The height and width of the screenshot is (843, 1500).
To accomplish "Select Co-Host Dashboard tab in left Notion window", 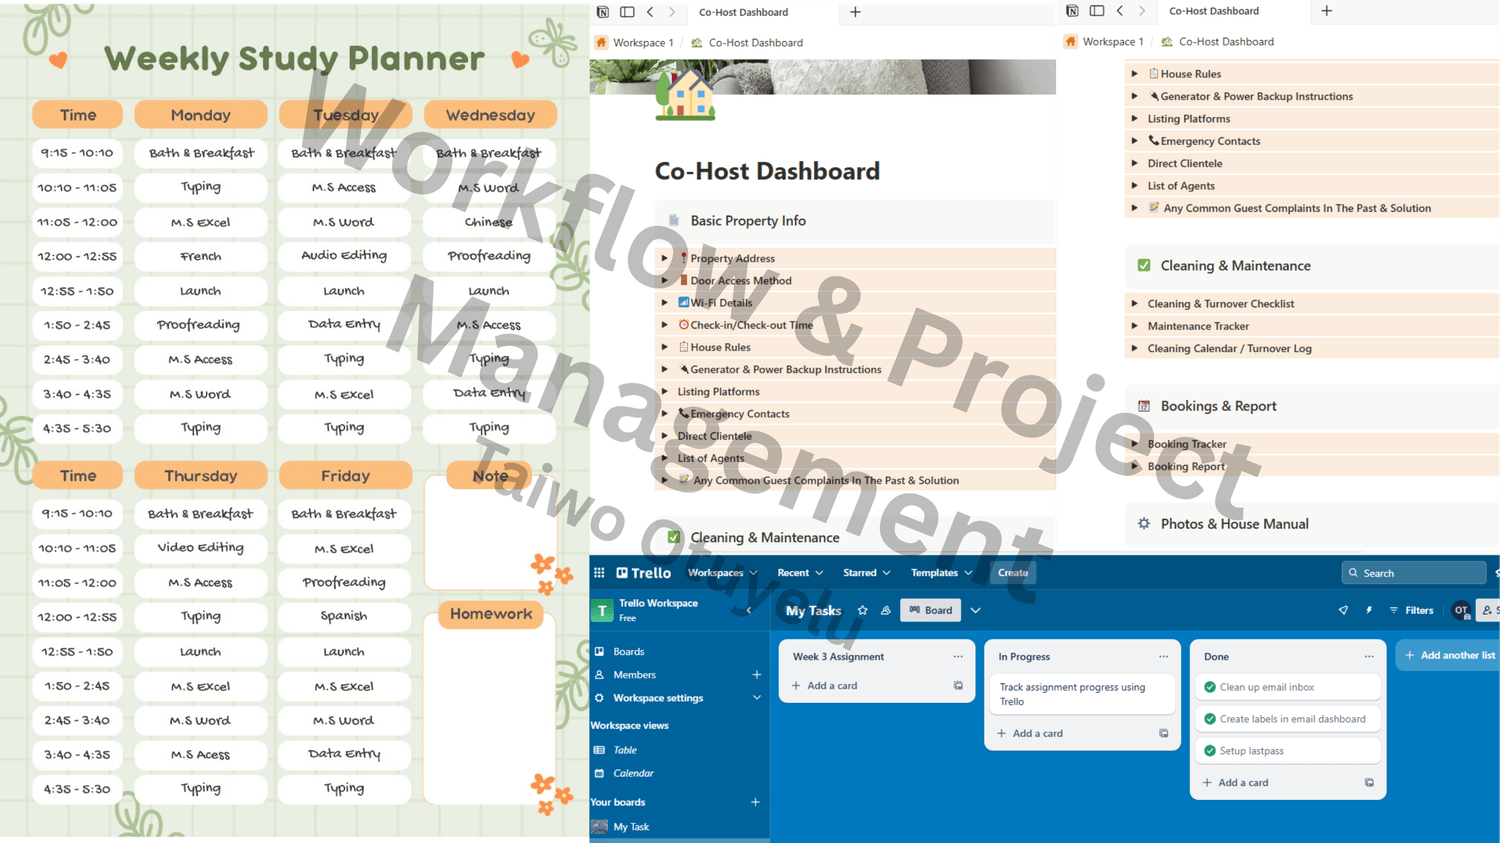I will coord(743,12).
